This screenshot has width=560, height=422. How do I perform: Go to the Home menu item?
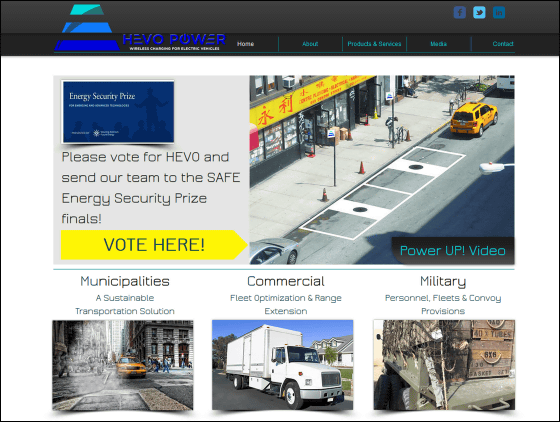(245, 44)
